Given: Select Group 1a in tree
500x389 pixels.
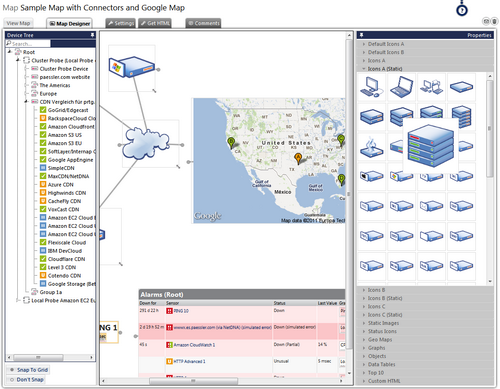Looking at the screenshot, I should [51, 292].
